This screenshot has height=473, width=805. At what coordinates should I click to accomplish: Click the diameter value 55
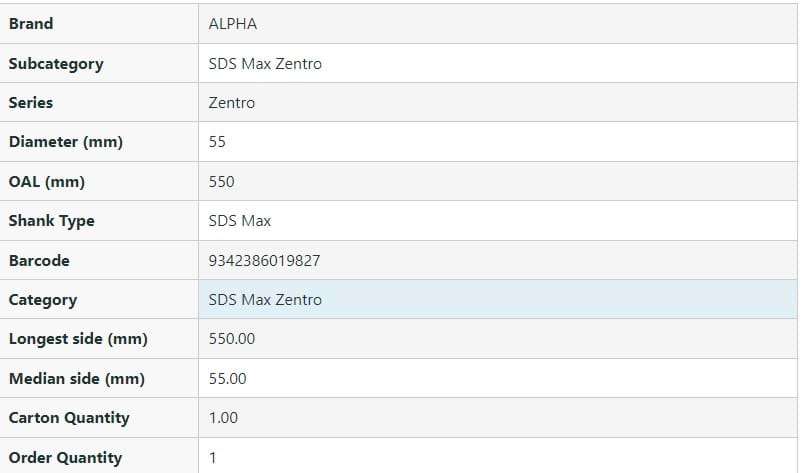[217, 142]
